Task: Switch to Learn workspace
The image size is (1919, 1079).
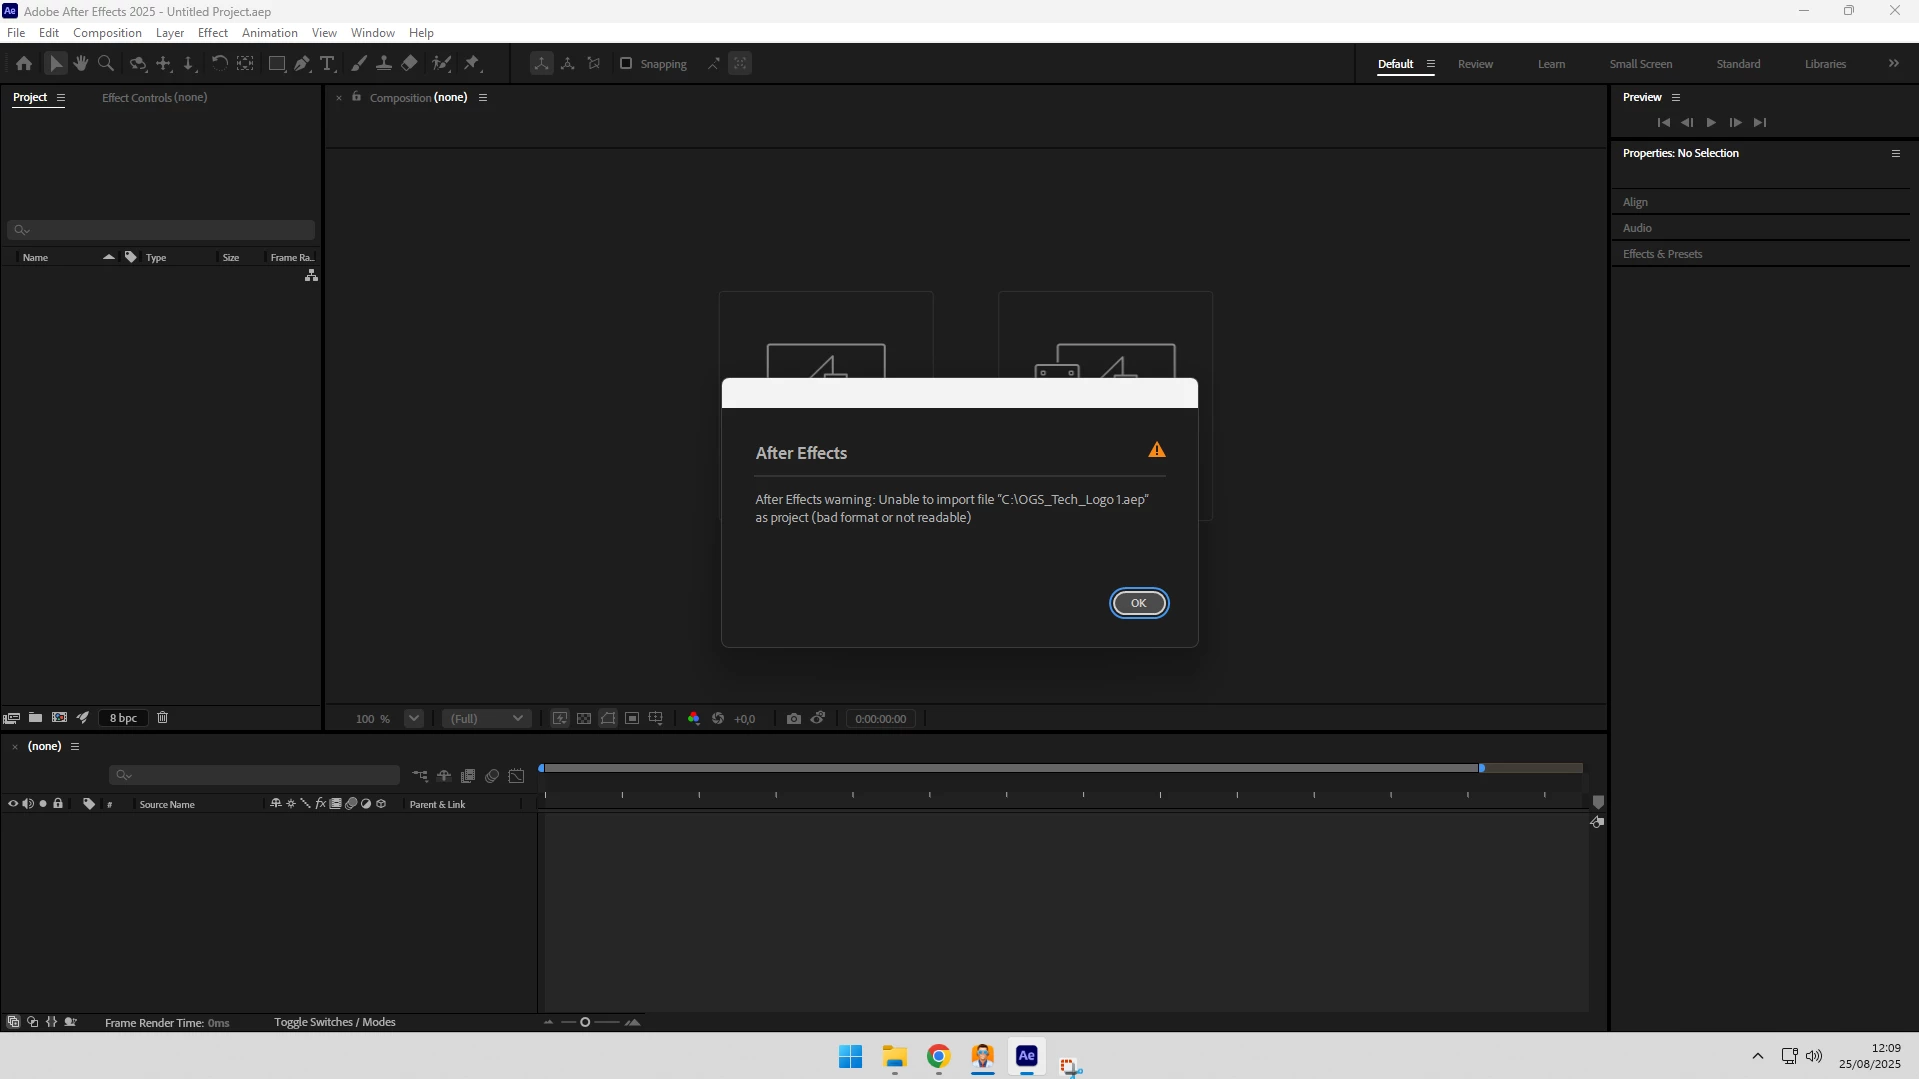Action: tap(1551, 64)
